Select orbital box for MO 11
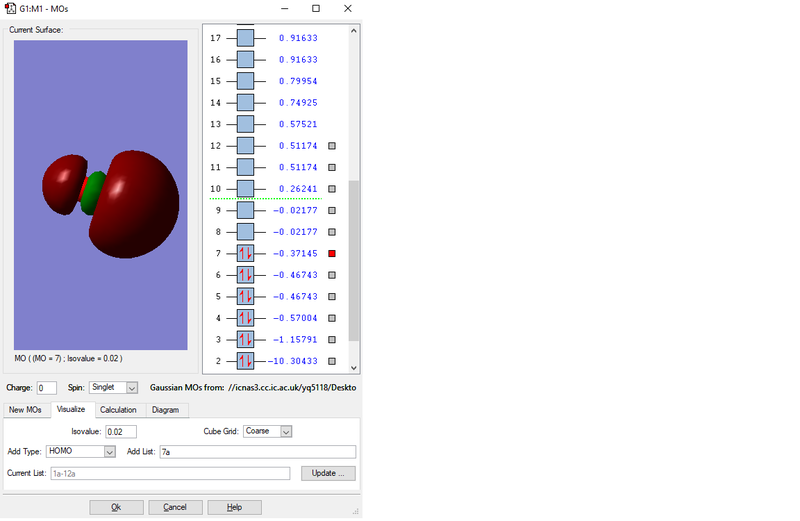The width and height of the screenshot is (800, 521). point(245,167)
